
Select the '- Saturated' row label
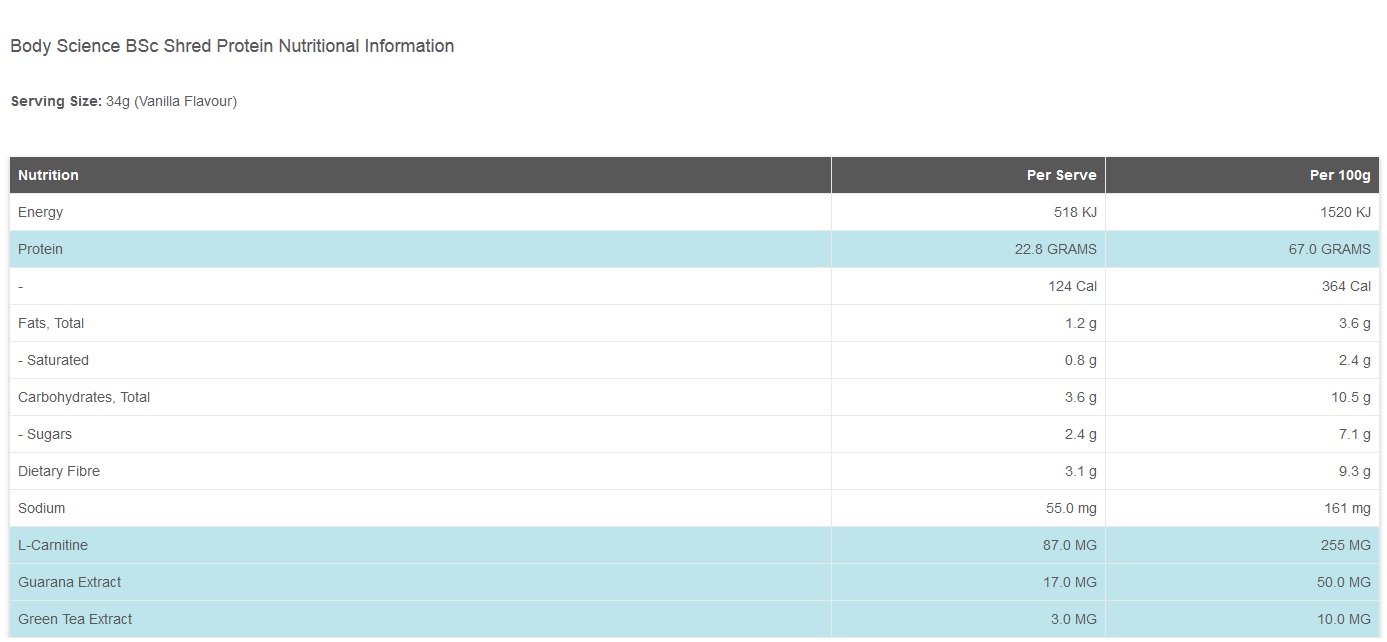(53, 360)
